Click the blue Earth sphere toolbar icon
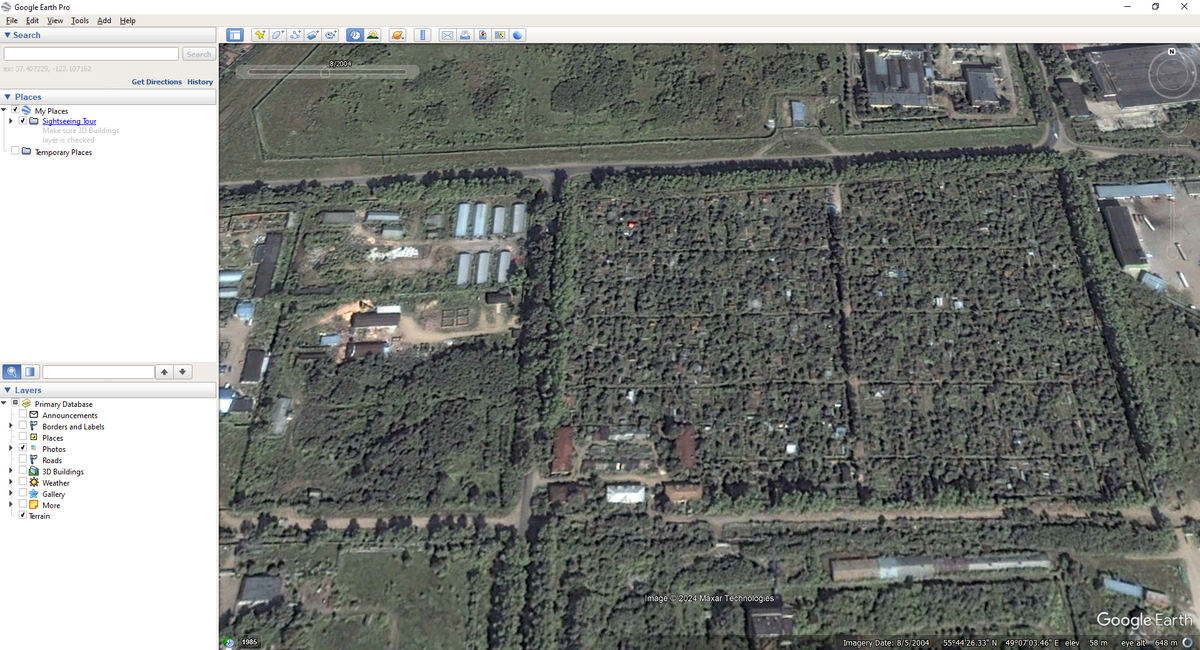1200x650 pixels. [518, 35]
